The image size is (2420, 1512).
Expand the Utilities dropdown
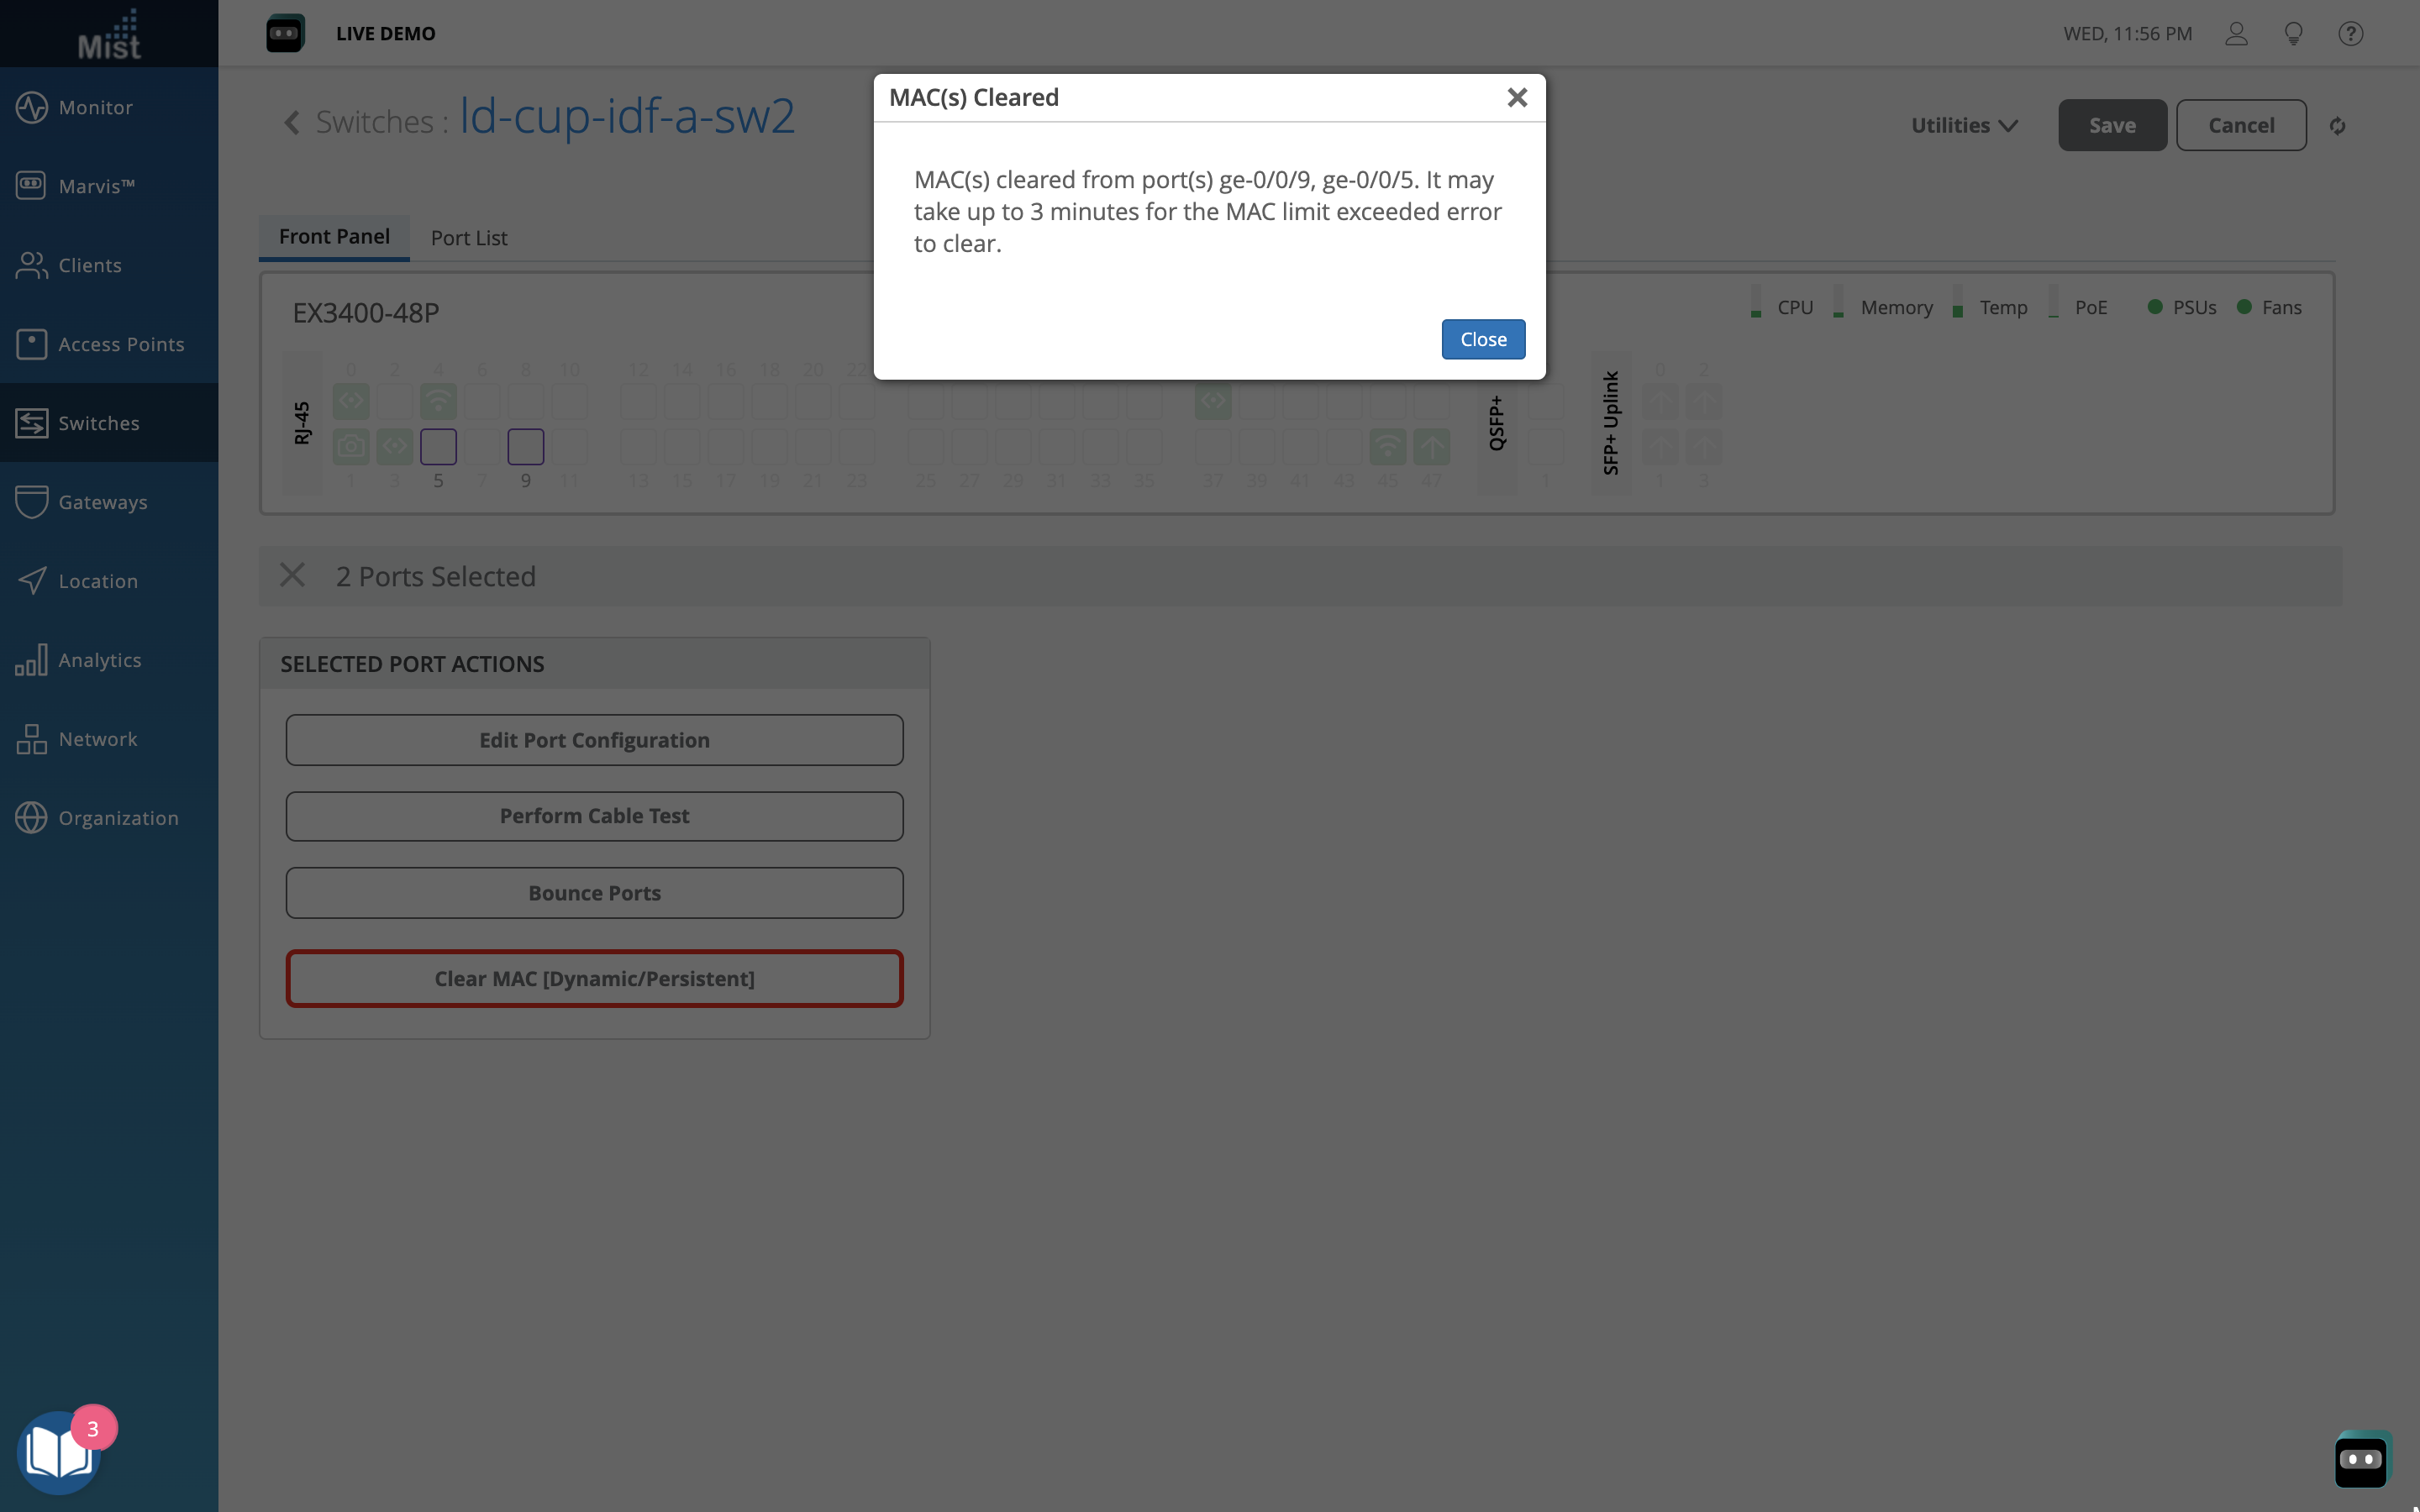(1963, 125)
